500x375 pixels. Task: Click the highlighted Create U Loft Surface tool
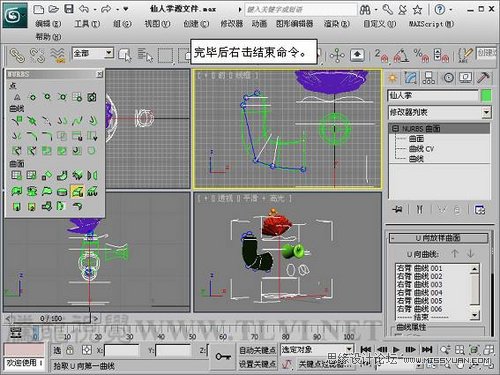point(77,191)
